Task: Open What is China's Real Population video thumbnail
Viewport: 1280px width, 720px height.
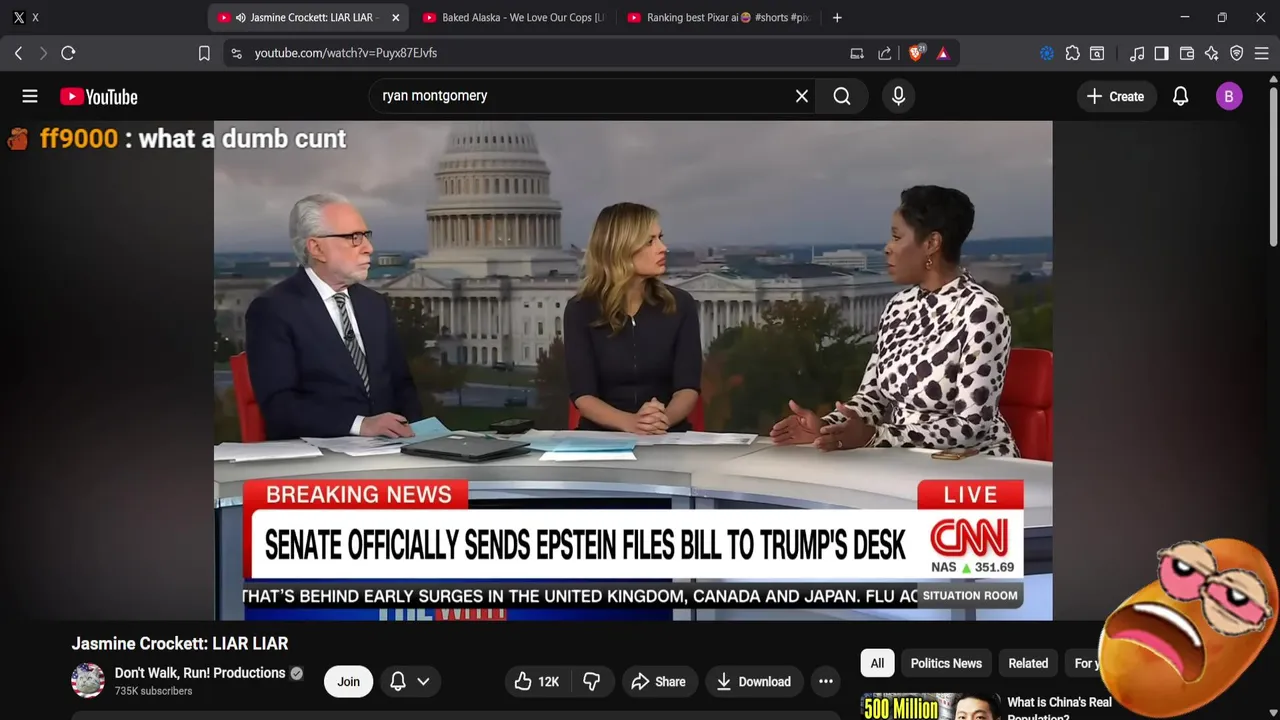Action: click(x=930, y=706)
